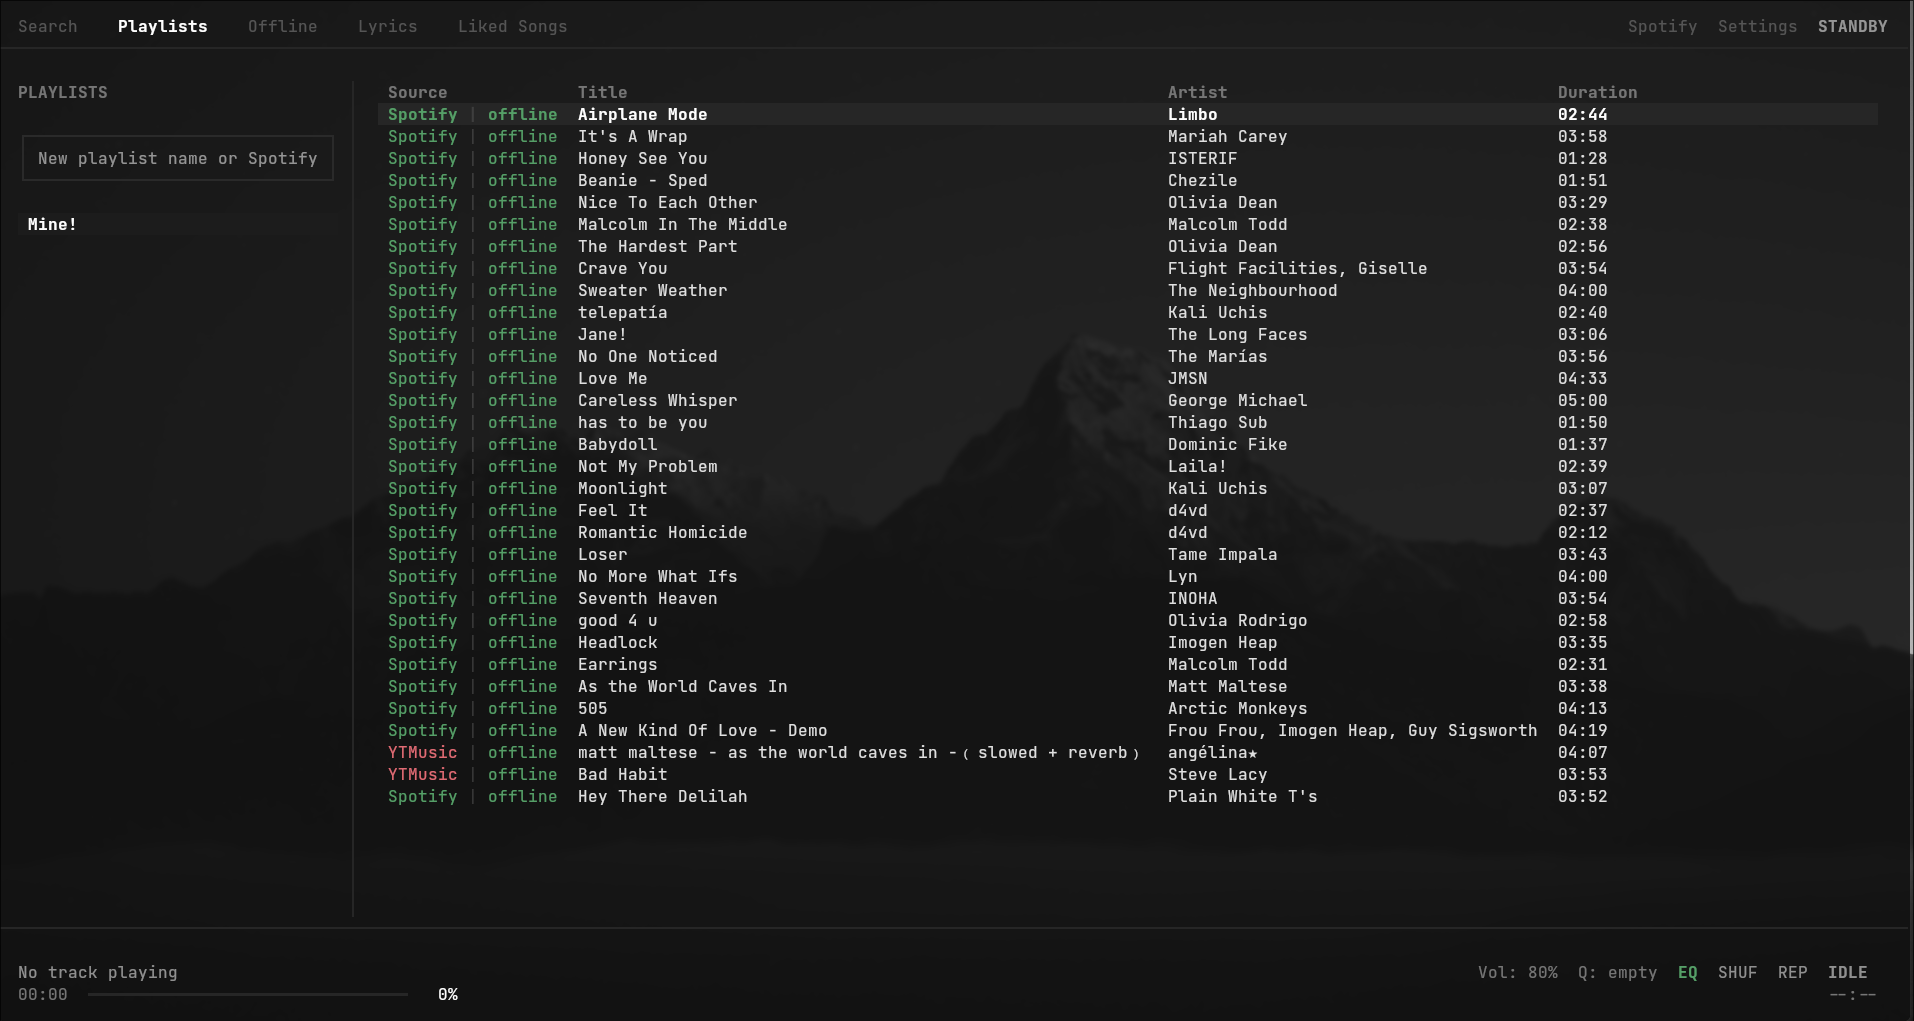Focus the new playlist name input field
Viewport: 1914px width, 1021px height.
(x=178, y=158)
